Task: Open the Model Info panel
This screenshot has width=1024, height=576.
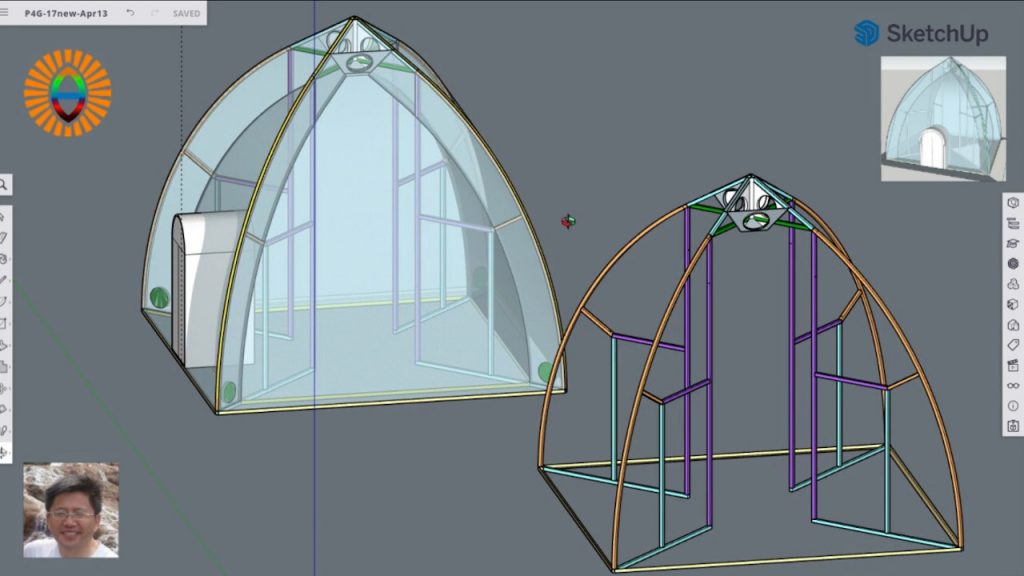Action: tap(1013, 406)
